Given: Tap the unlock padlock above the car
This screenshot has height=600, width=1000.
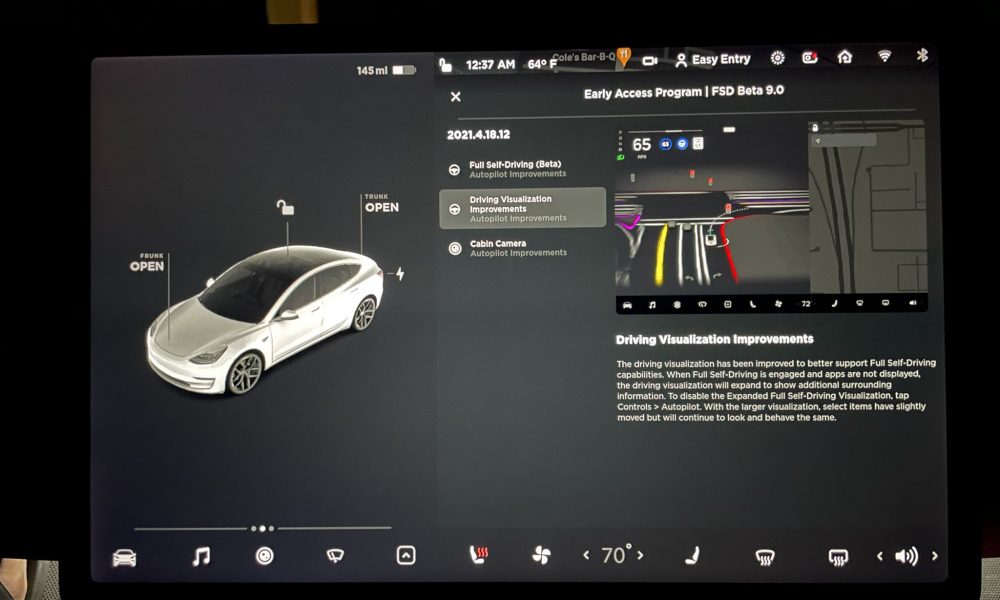Looking at the screenshot, I should tap(285, 207).
